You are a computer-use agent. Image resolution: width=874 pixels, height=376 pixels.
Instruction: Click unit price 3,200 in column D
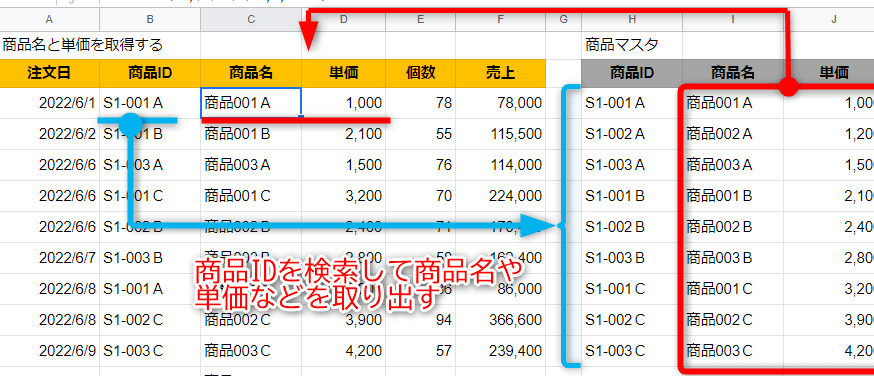point(343,196)
